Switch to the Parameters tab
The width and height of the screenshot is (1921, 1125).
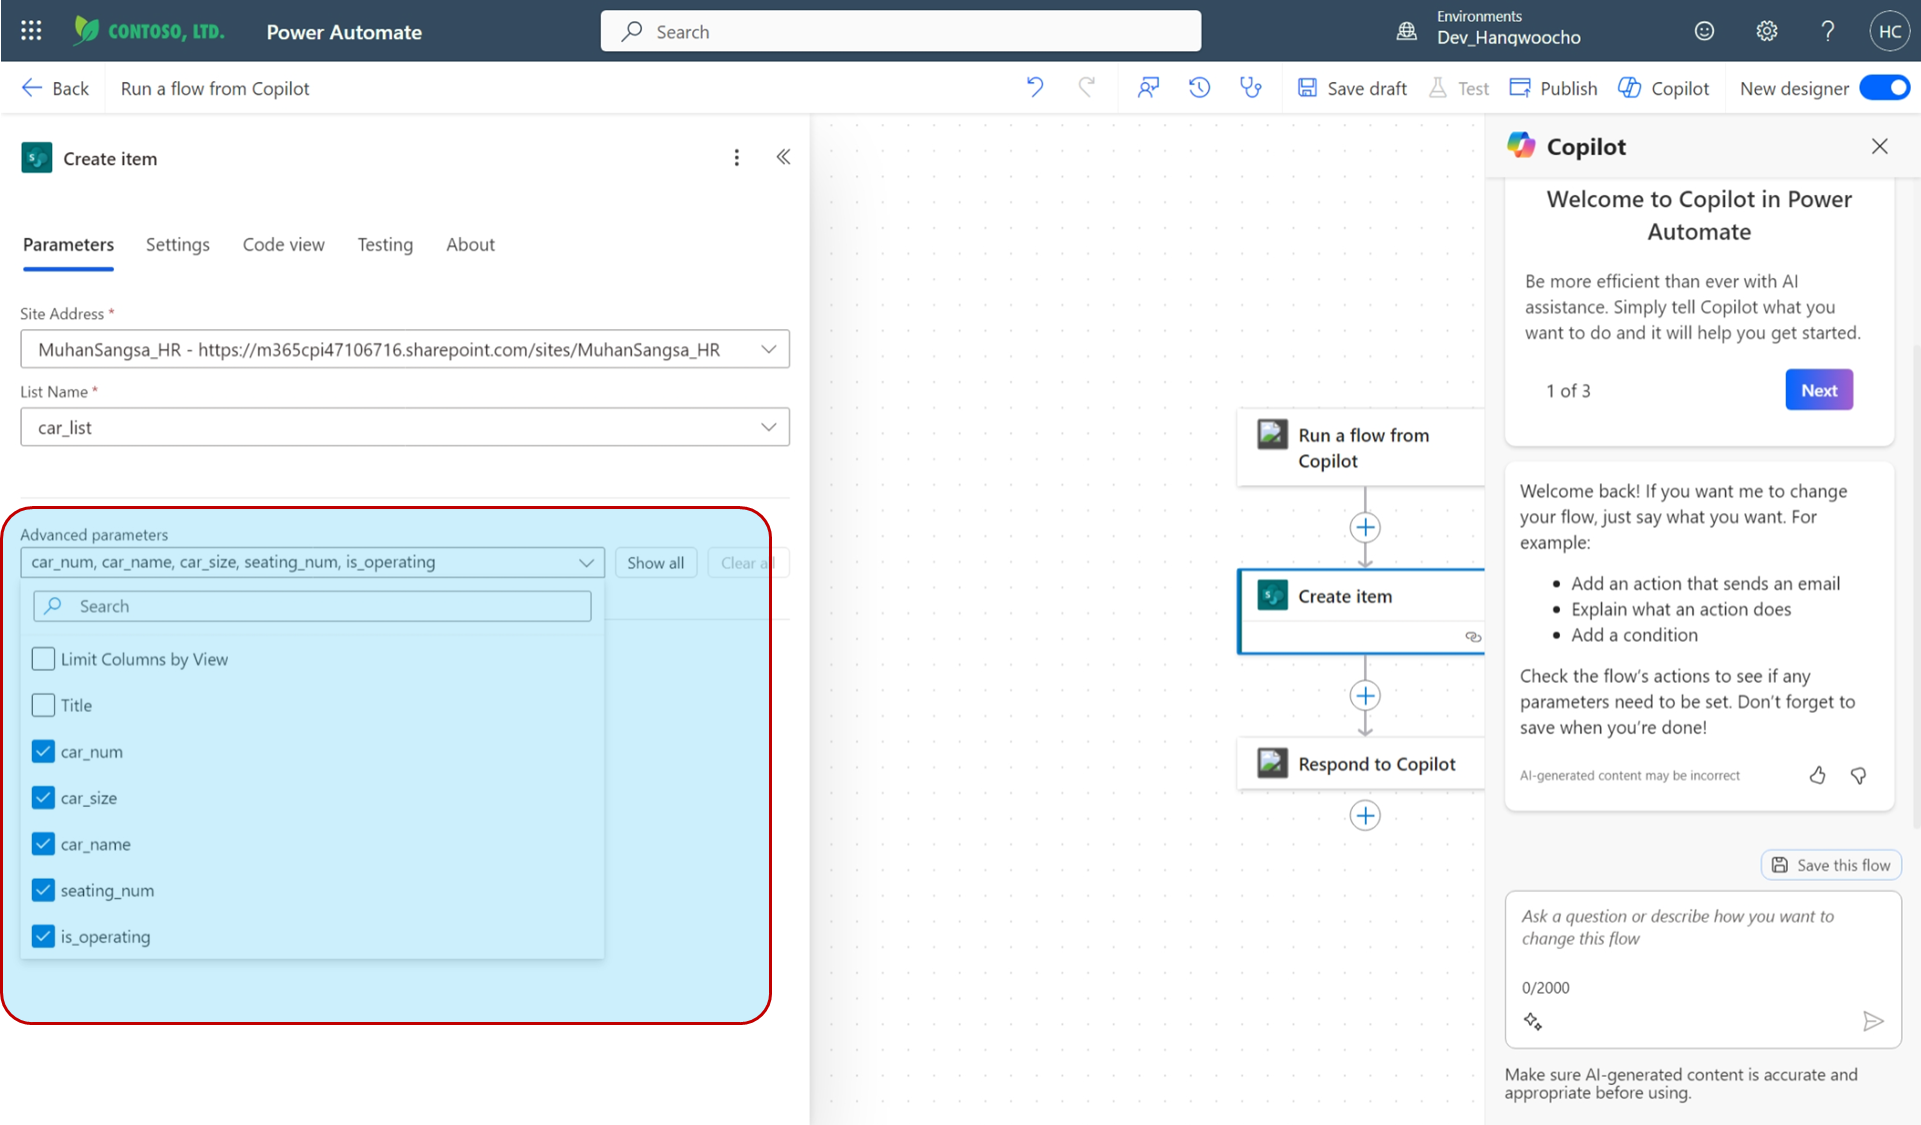68,244
